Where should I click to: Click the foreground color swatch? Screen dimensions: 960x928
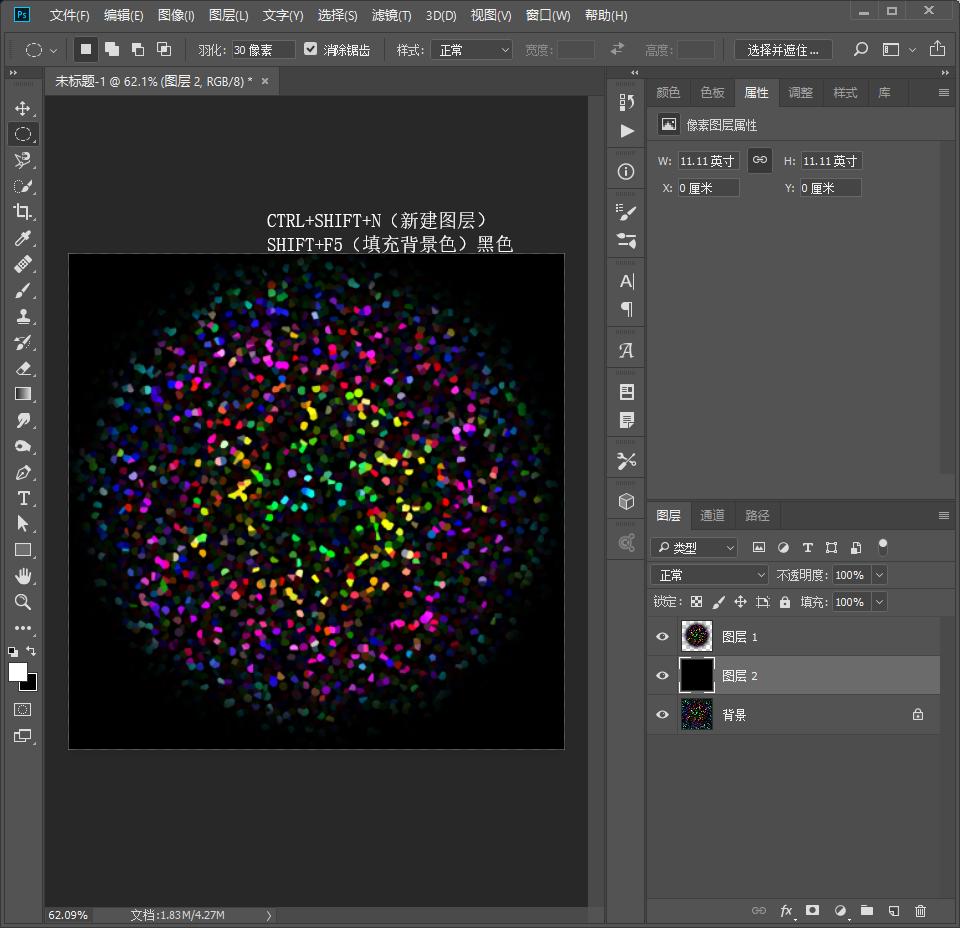coord(18,672)
